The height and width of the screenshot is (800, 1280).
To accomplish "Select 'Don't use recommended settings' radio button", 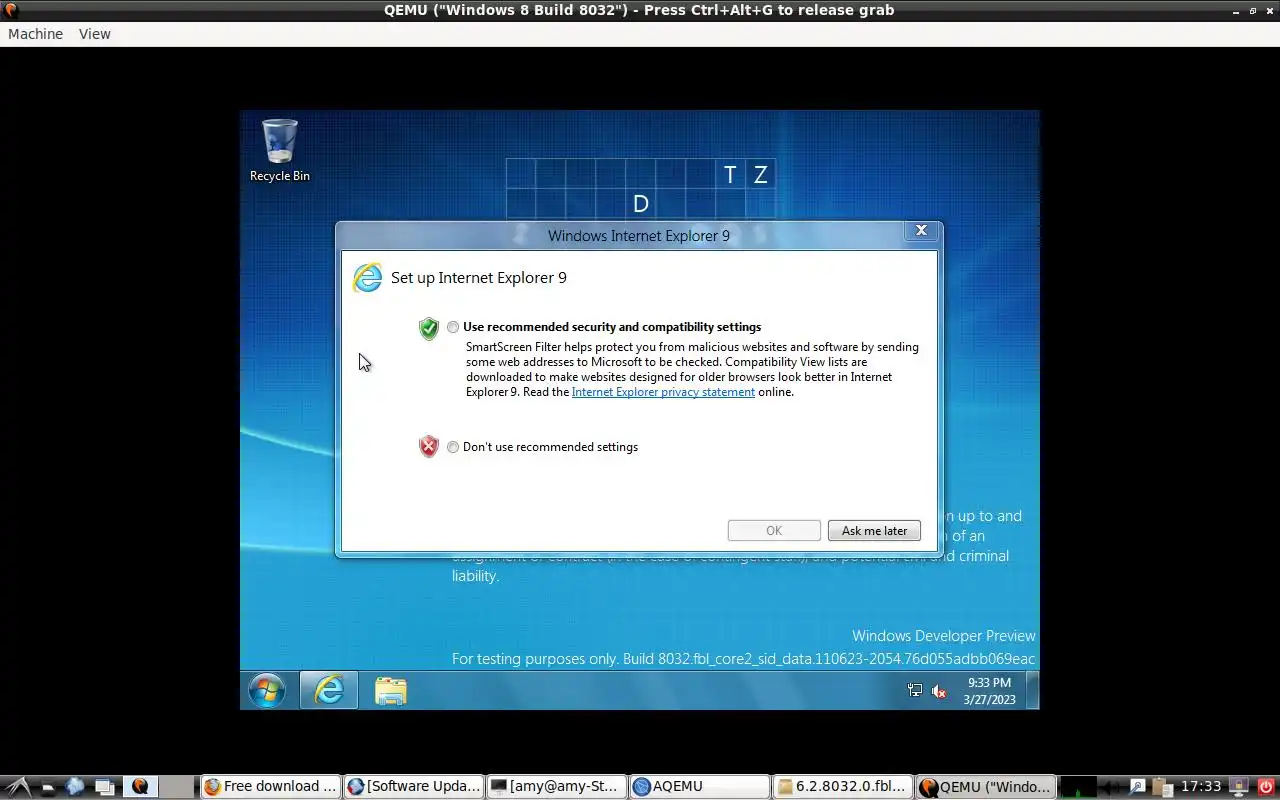I will [453, 447].
